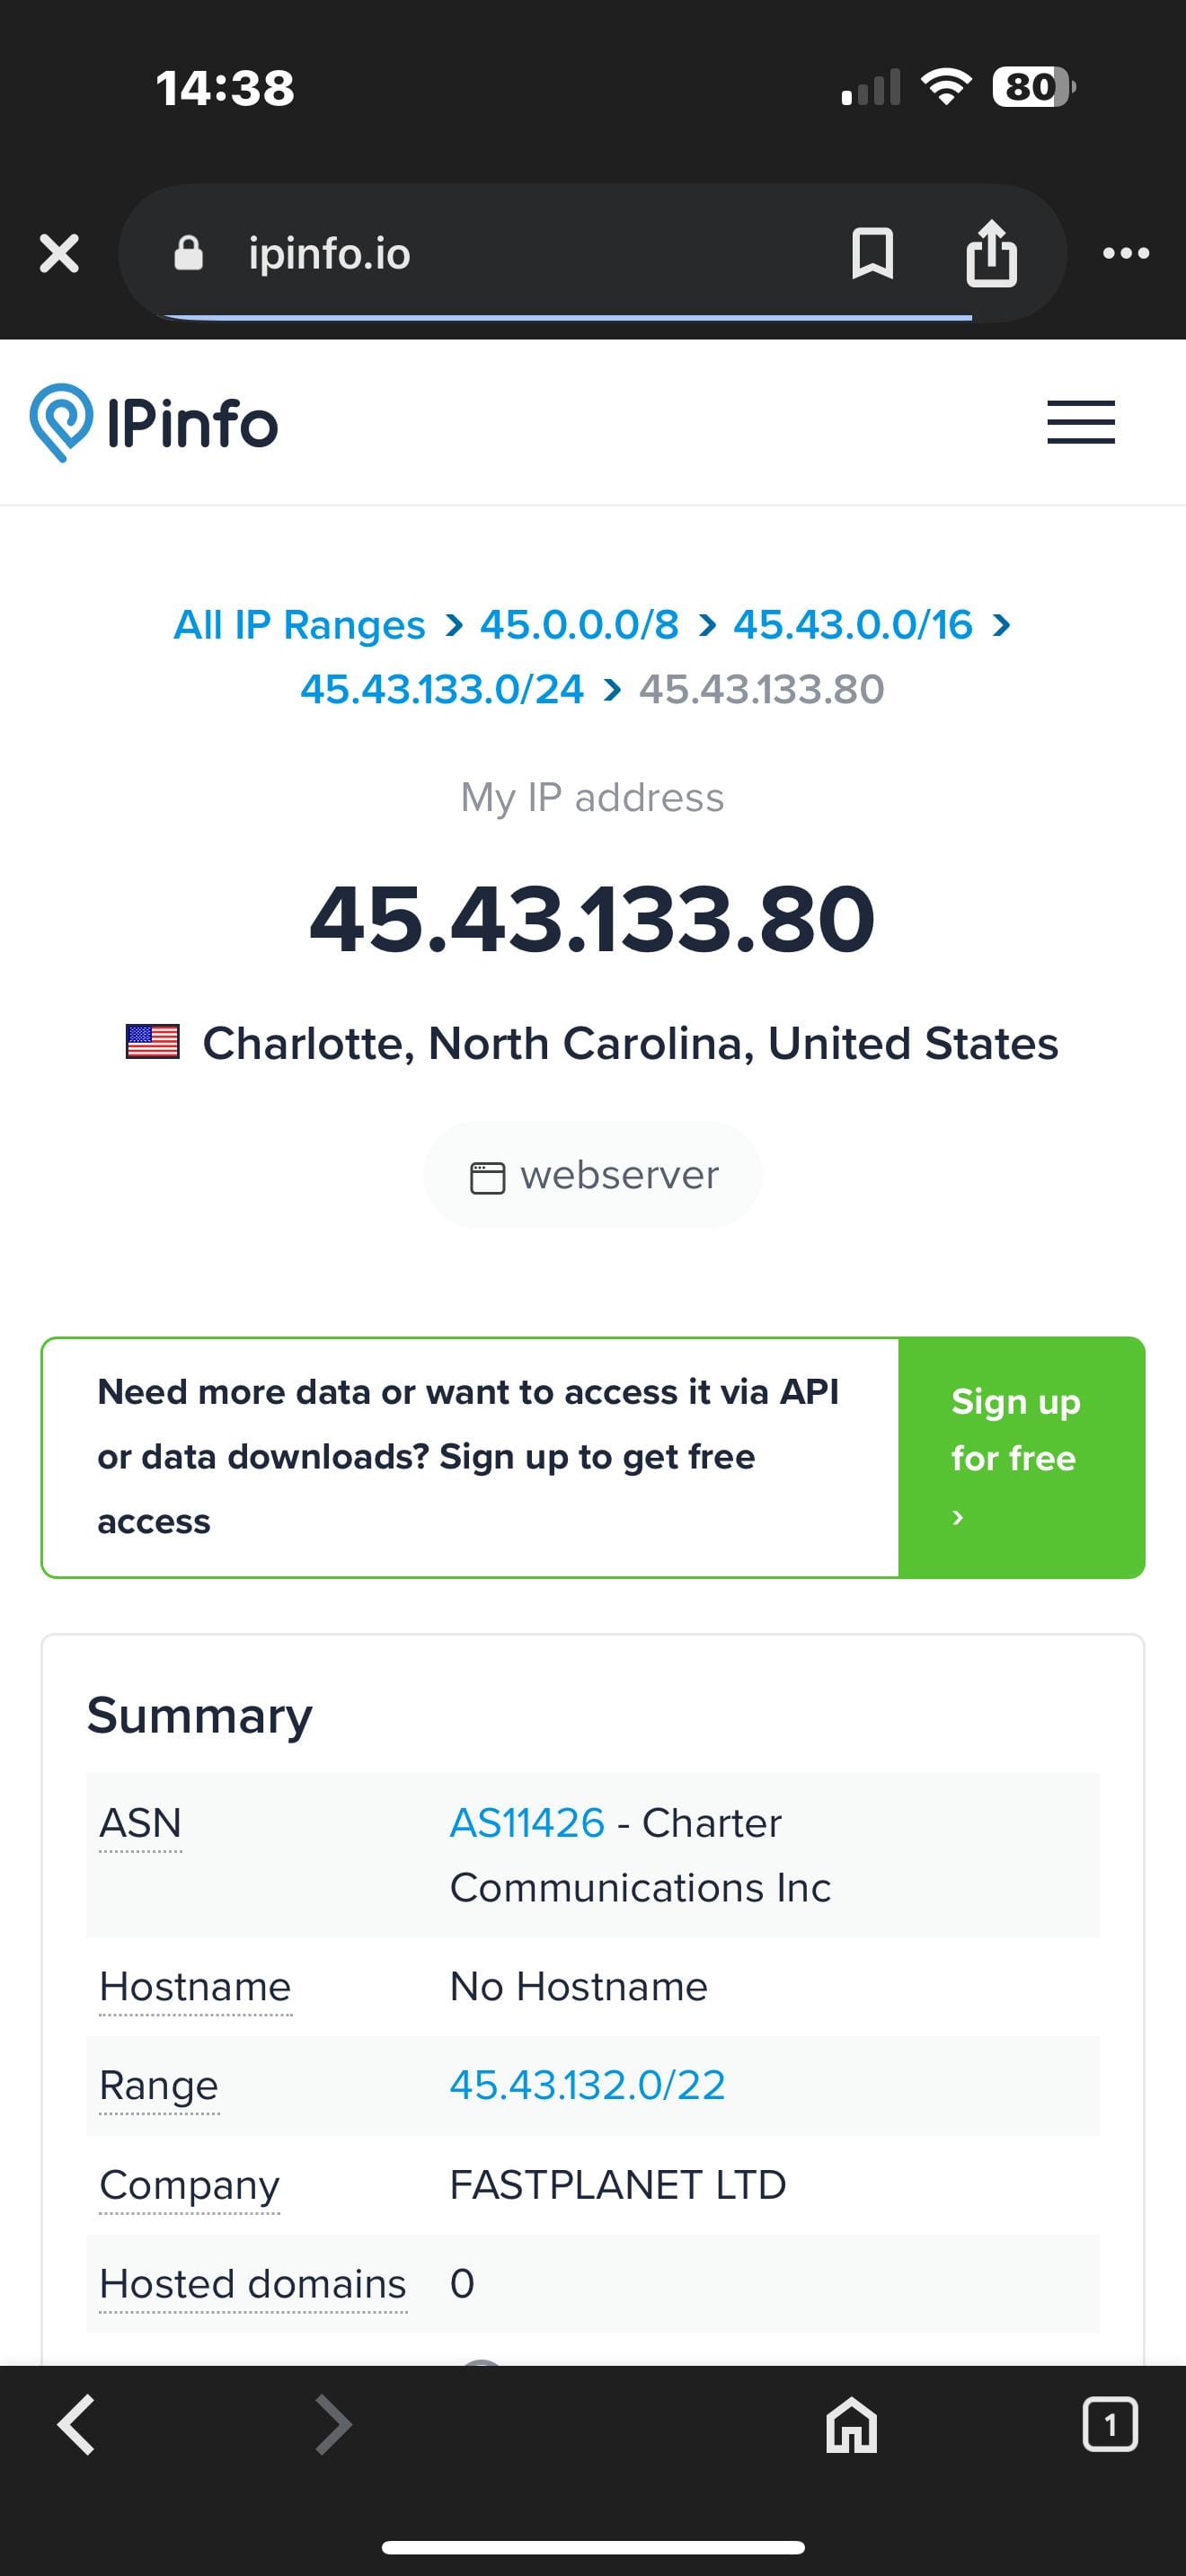Open the 45.43.133.0/24 breadcrumb link

pyautogui.click(x=442, y=689)
